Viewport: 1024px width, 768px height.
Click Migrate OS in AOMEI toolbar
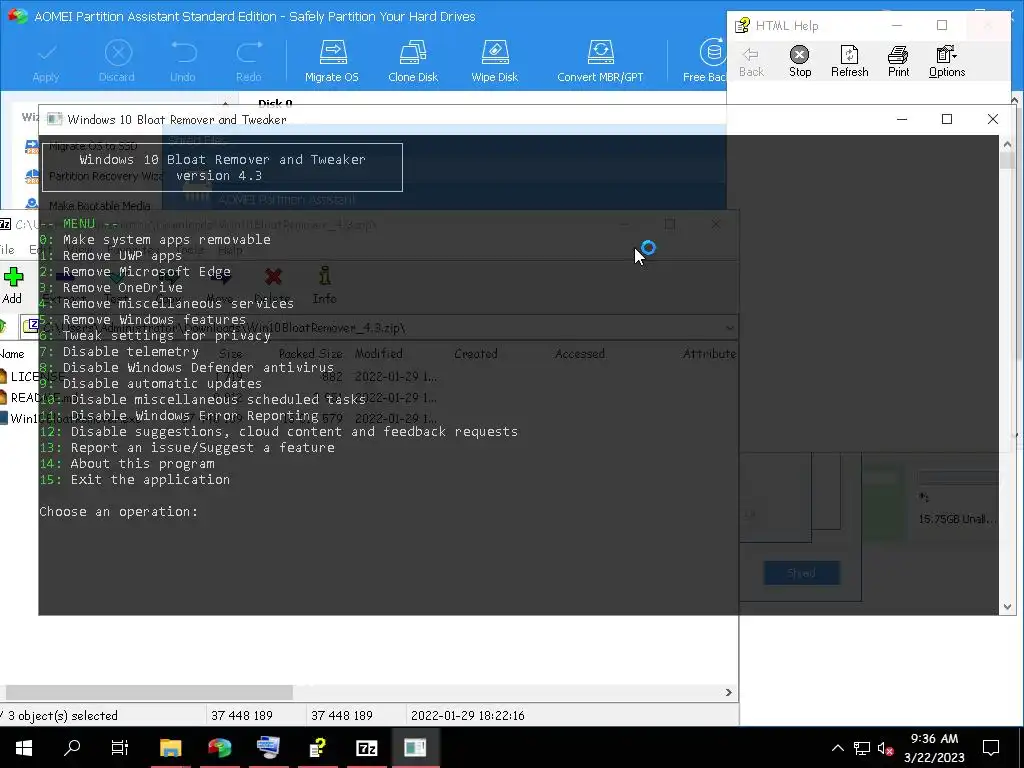click(x=332, y=61)
